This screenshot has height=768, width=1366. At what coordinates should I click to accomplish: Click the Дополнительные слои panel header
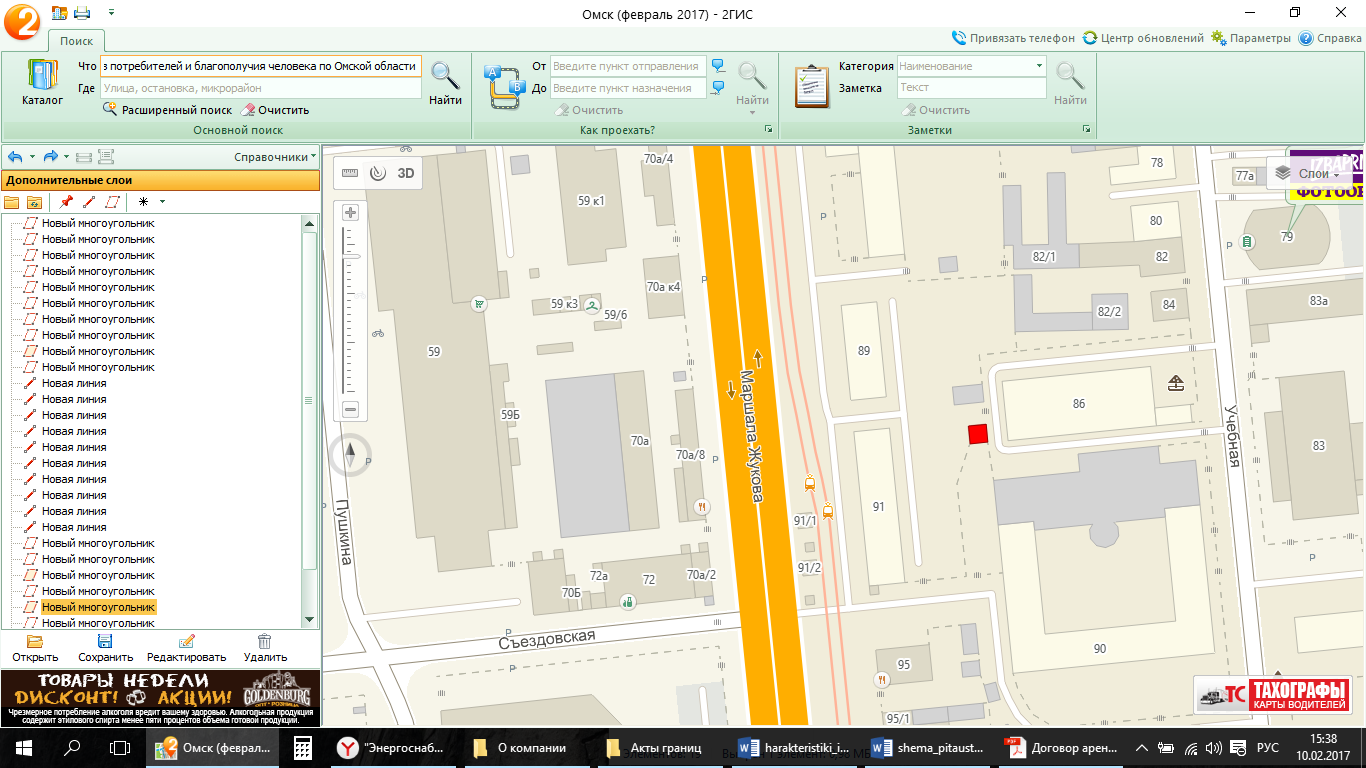(x=160, y=180)
